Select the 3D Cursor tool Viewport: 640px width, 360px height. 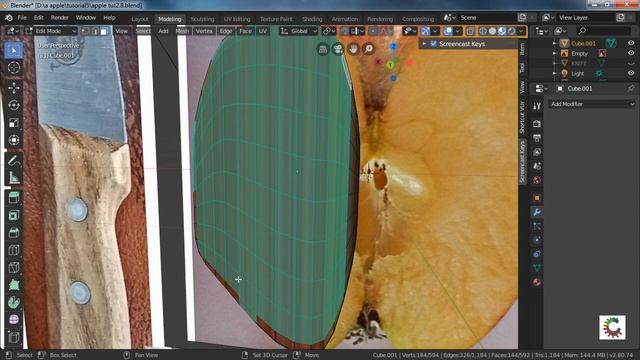tap(14, 67)
